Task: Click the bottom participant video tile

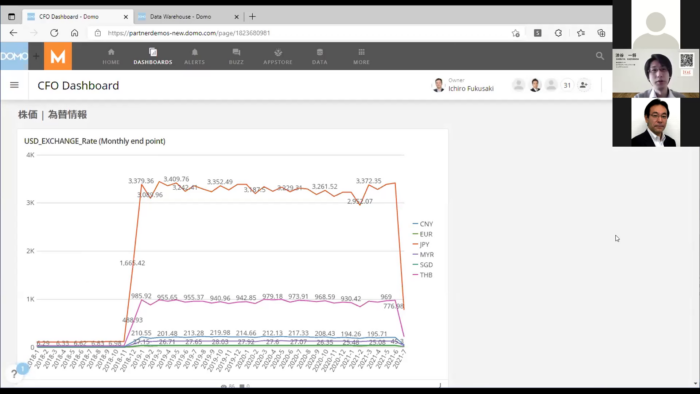Action: [x=655, y=122]
